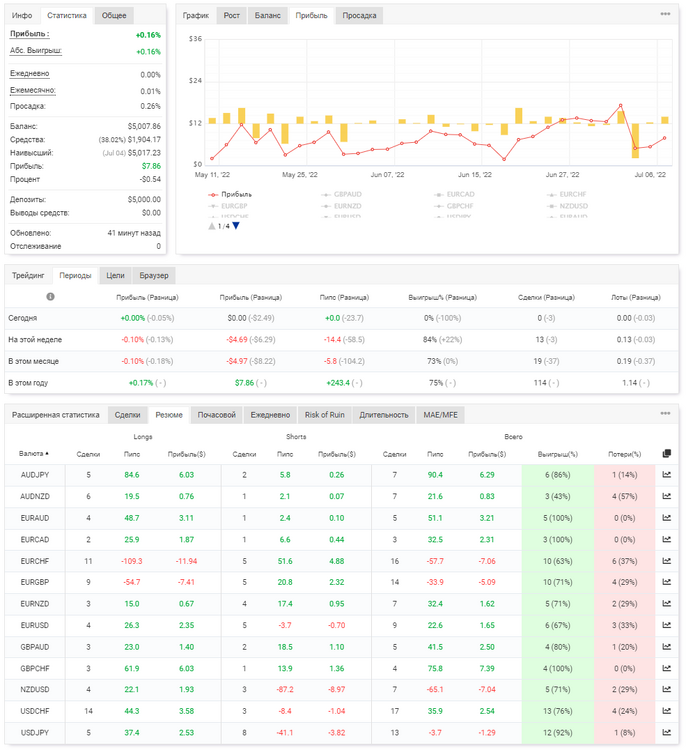
Task: Open chart icon for USDJPY row
Action: tap(666, 732)
